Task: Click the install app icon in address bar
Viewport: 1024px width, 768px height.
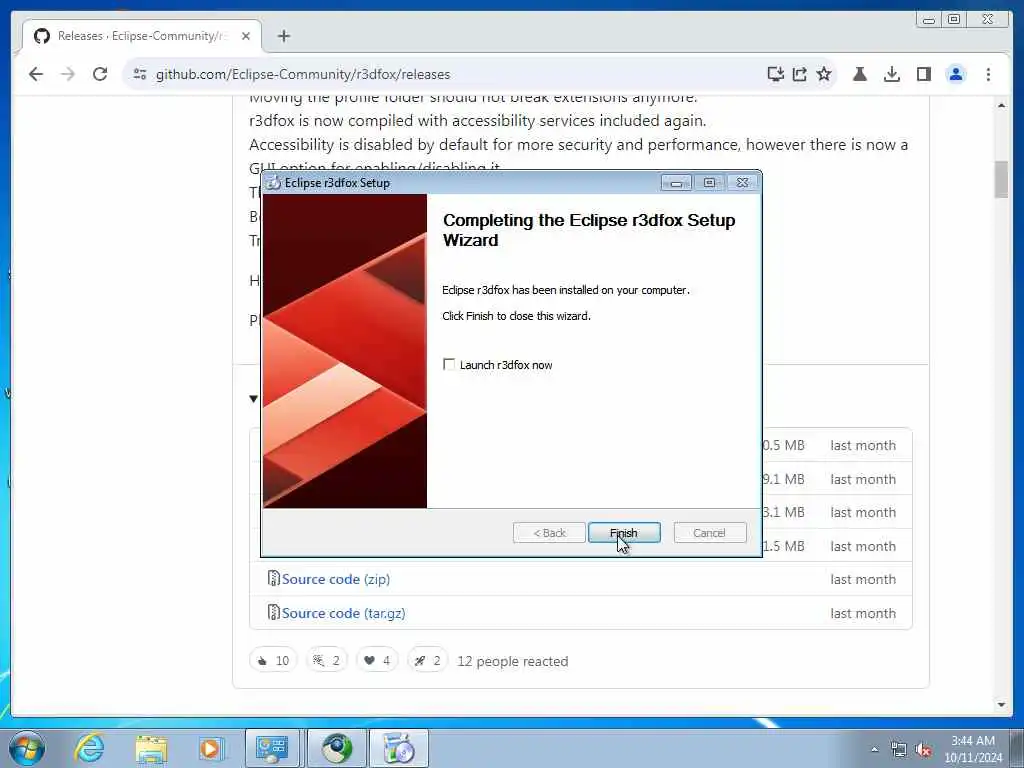Action: [x=775, y=74]
